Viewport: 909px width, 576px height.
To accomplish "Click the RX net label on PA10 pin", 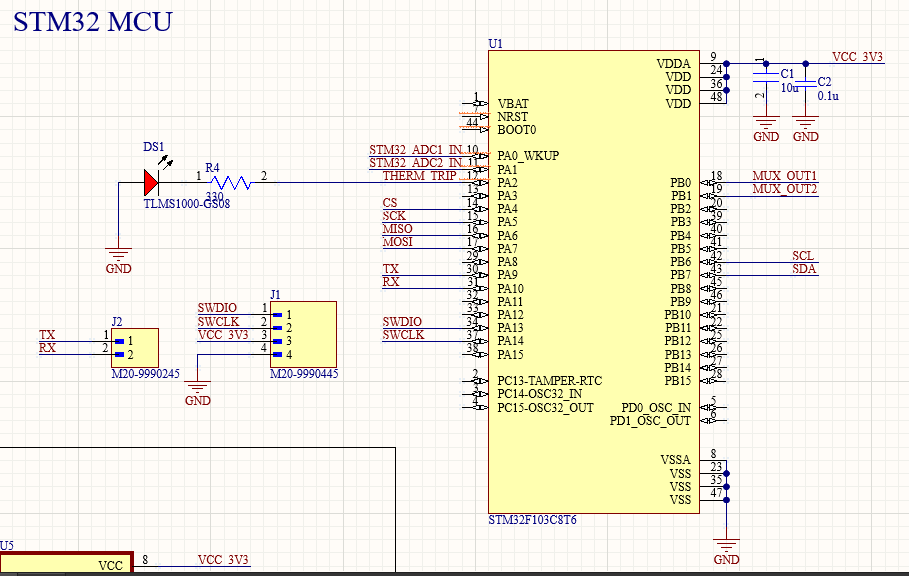I will (x=391, y=282).
